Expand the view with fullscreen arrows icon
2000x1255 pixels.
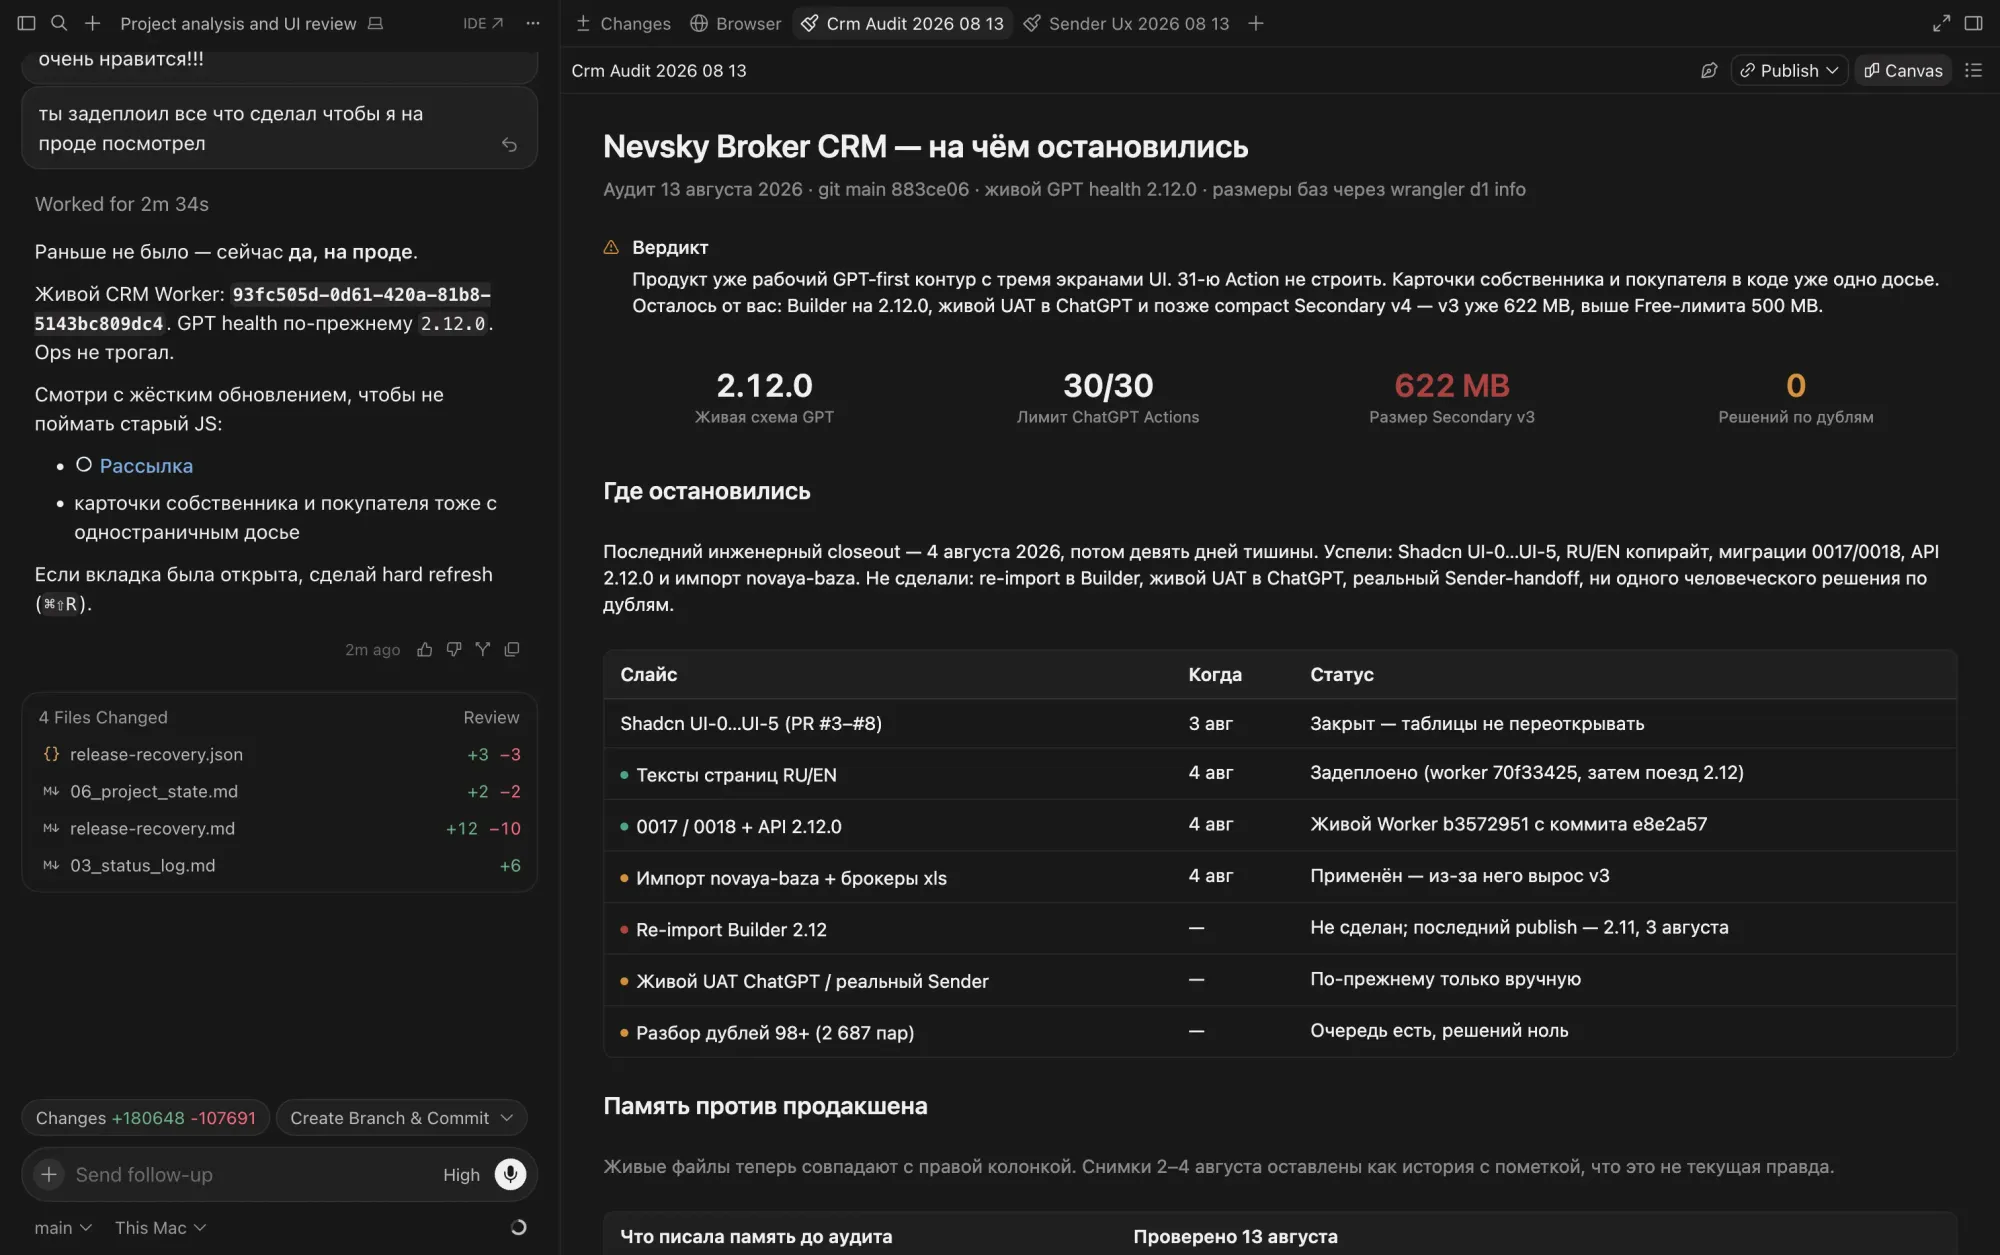click(1941, 23)
